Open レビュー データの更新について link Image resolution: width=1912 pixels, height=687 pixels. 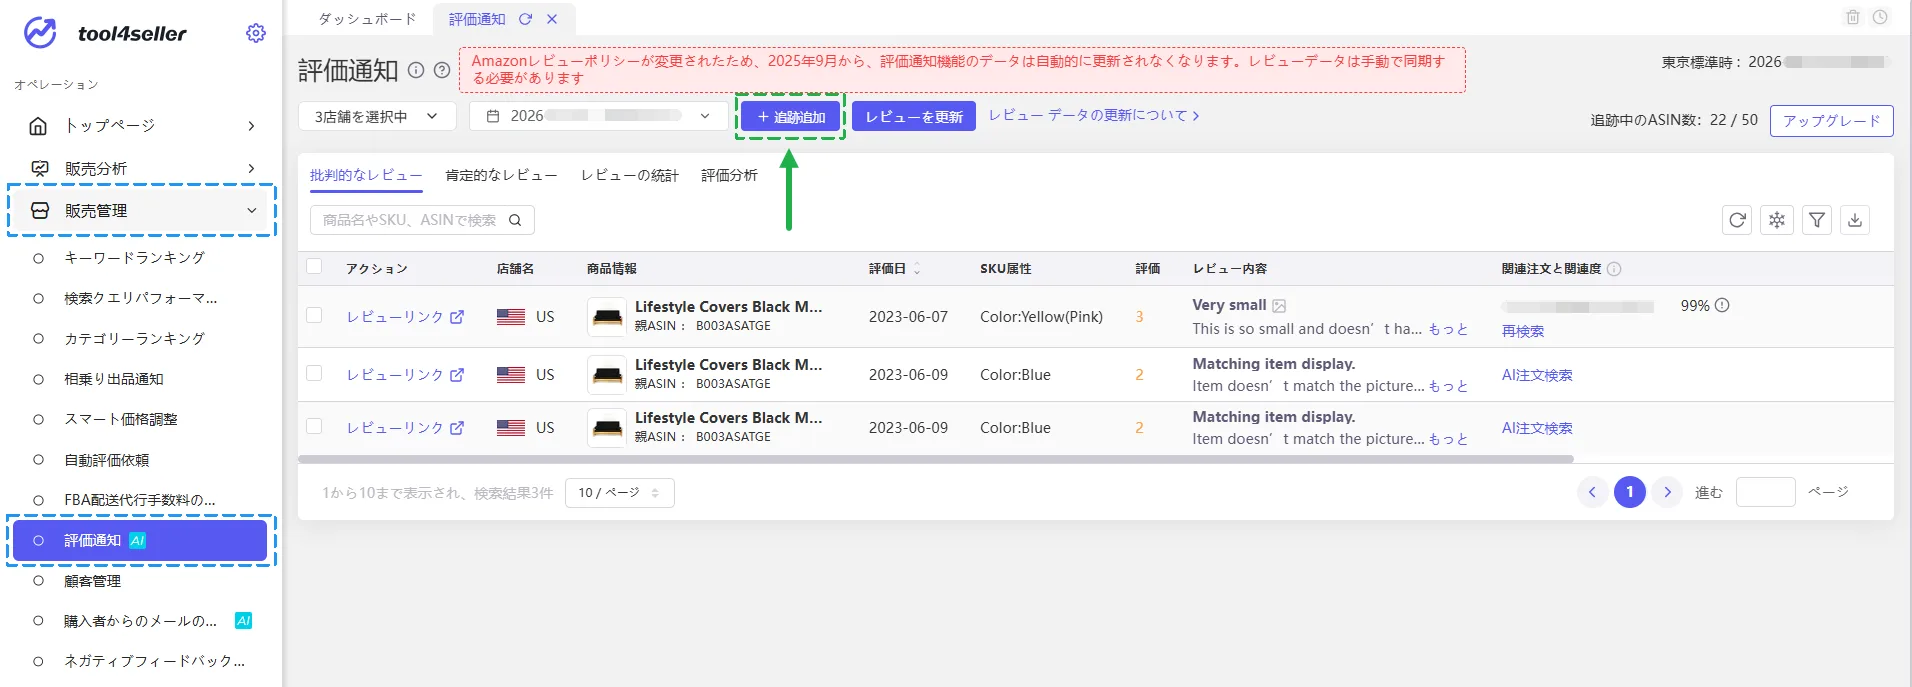coord(1094,115)
